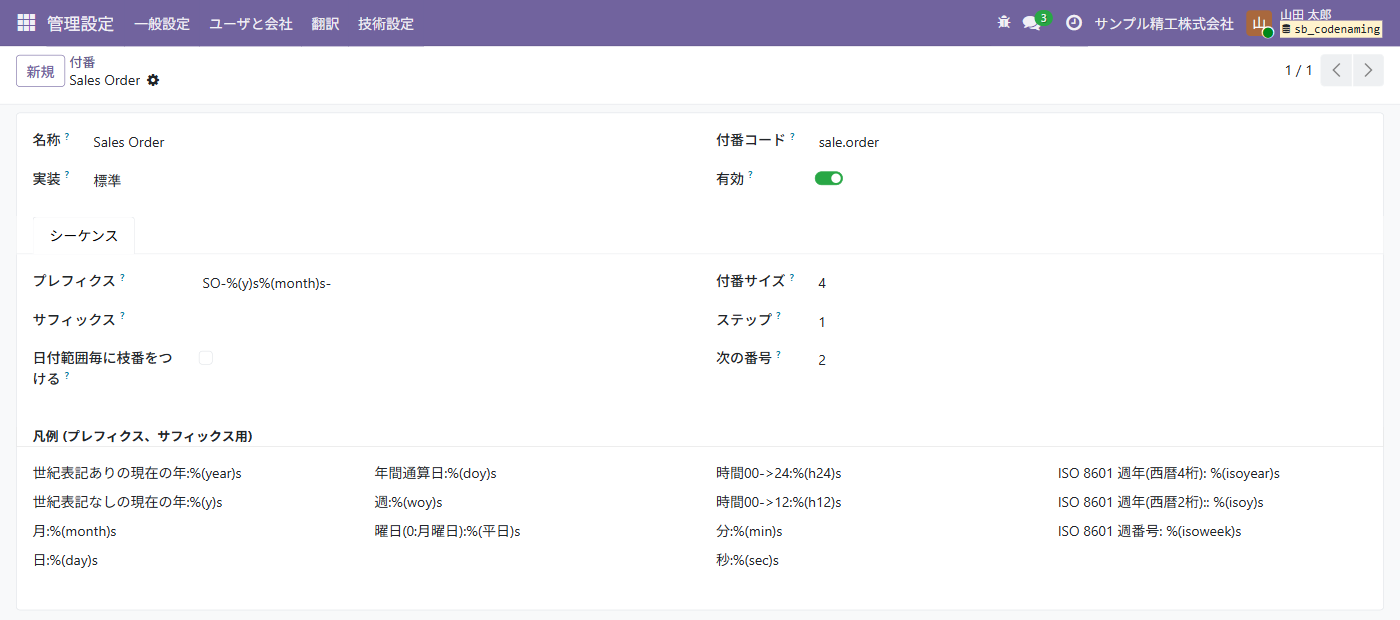The image size is (1400, 620).
Task: Click legend text 世紀表記なしの現在の年:%(y)s
Action: 127,502
